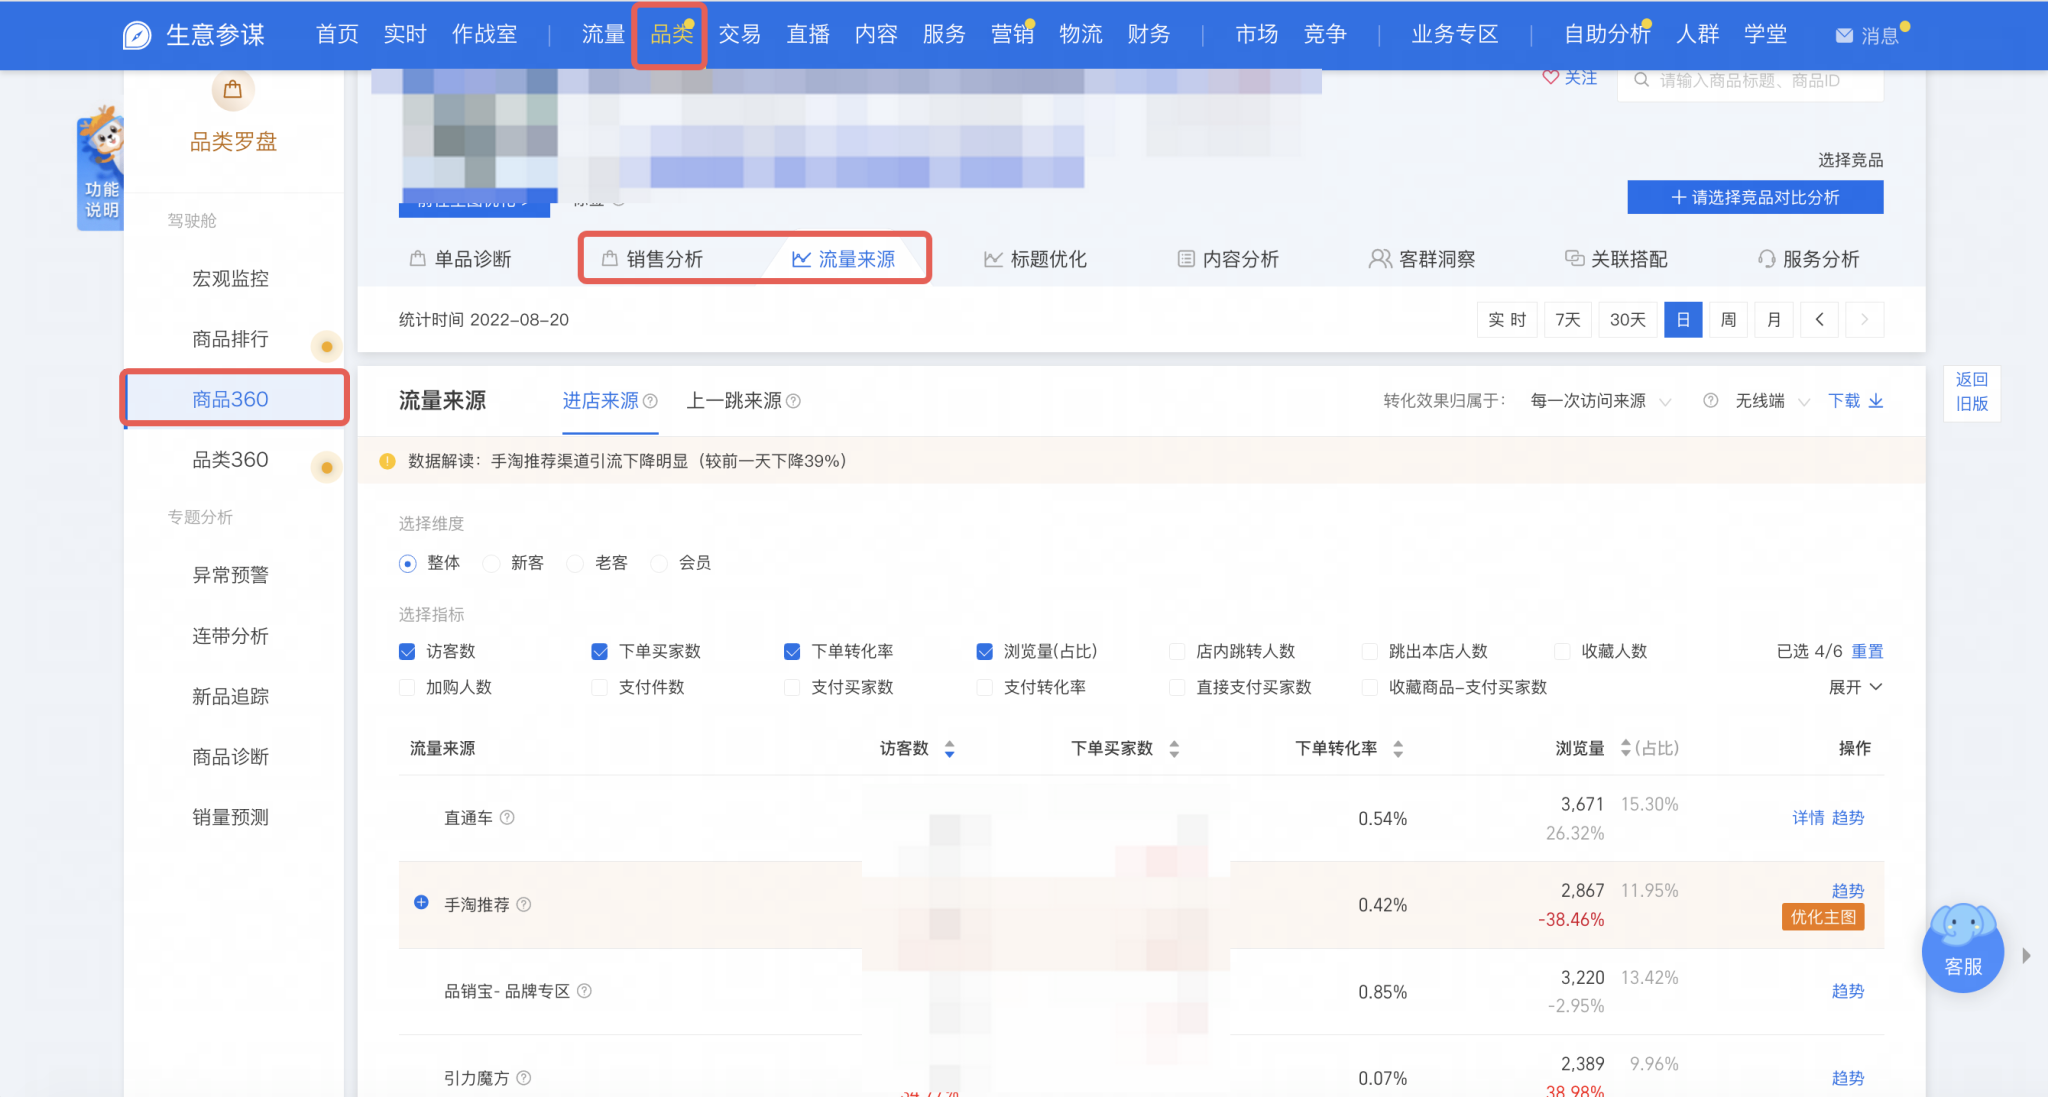
Task: Uncheck the 浏览量(占比) checkbox
Action: click(x=985, y=652)
